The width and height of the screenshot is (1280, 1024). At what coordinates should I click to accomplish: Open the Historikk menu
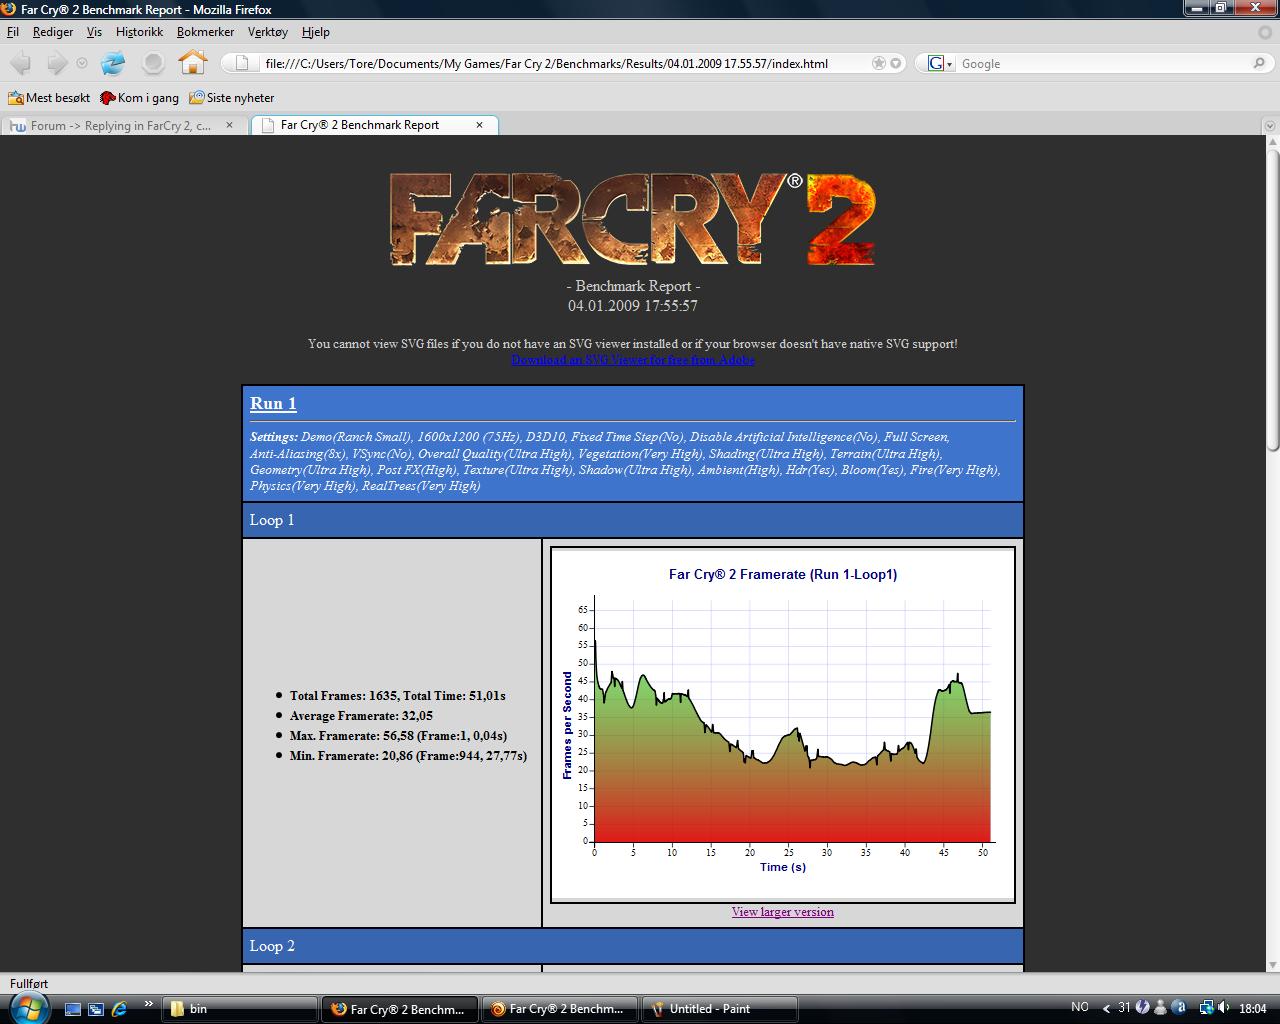(139, 32)
